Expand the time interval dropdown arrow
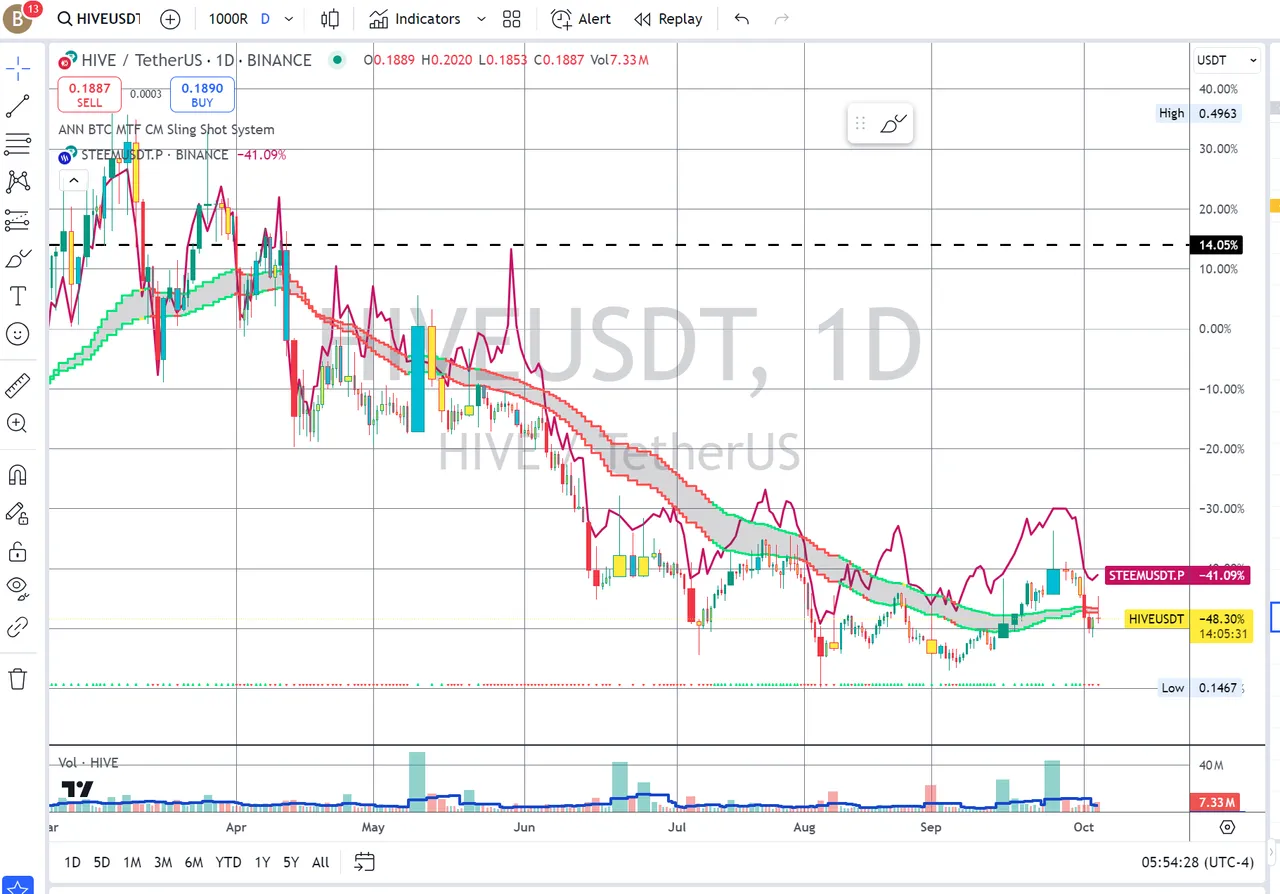 (289, 19)
